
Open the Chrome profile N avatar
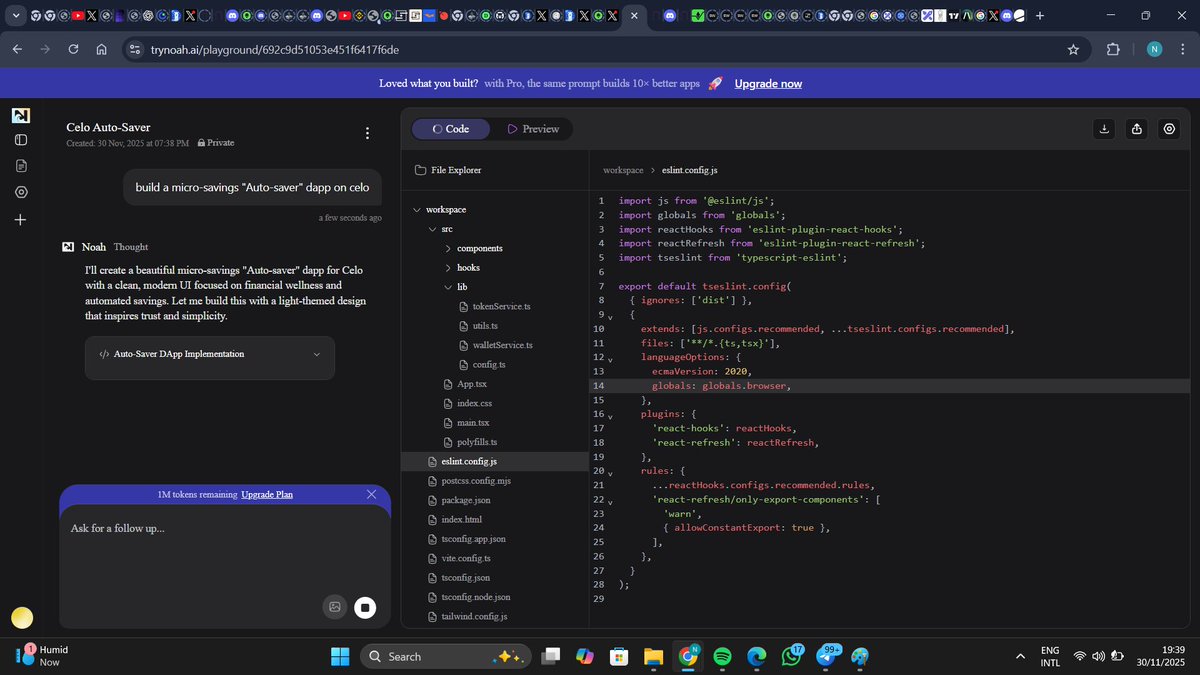click(x=1154, y=50)
